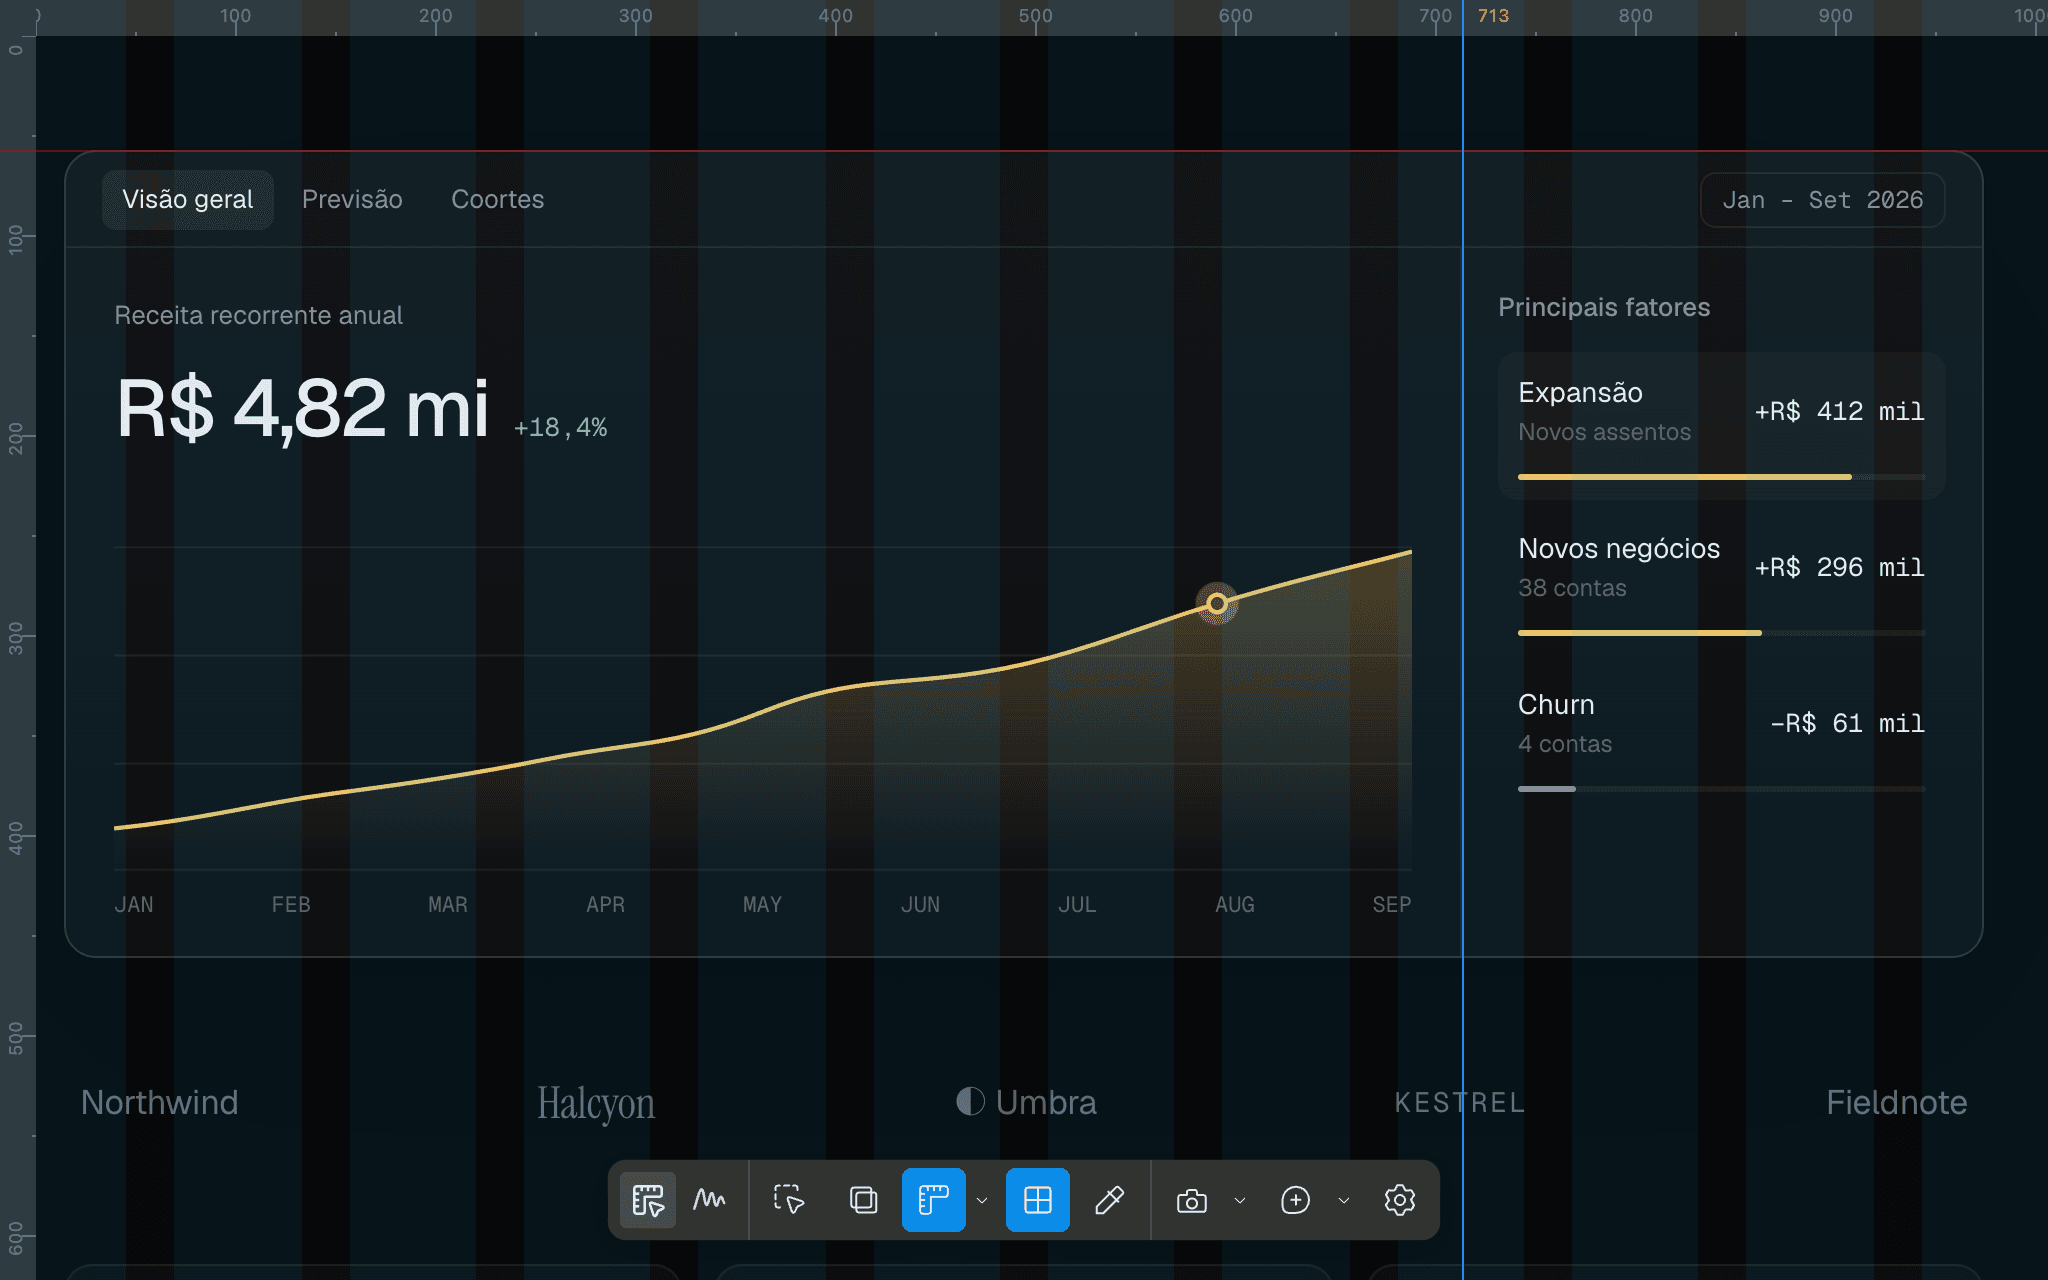Image resolution: width=2048 pixels, height=1280 pixels.
Task: Click the overlapping layers icon
Action: pos(863,1200)
